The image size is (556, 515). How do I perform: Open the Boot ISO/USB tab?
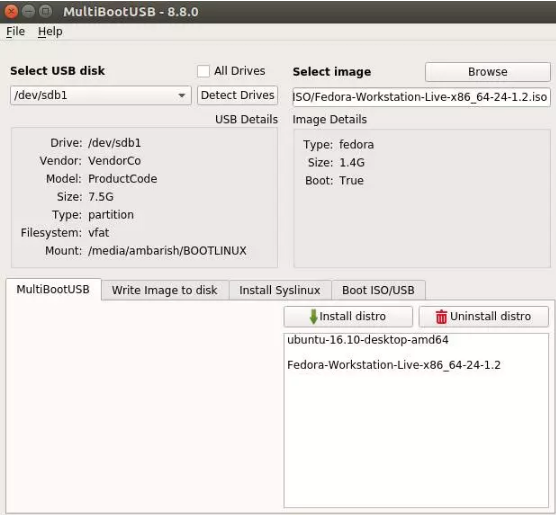[378, 290]
